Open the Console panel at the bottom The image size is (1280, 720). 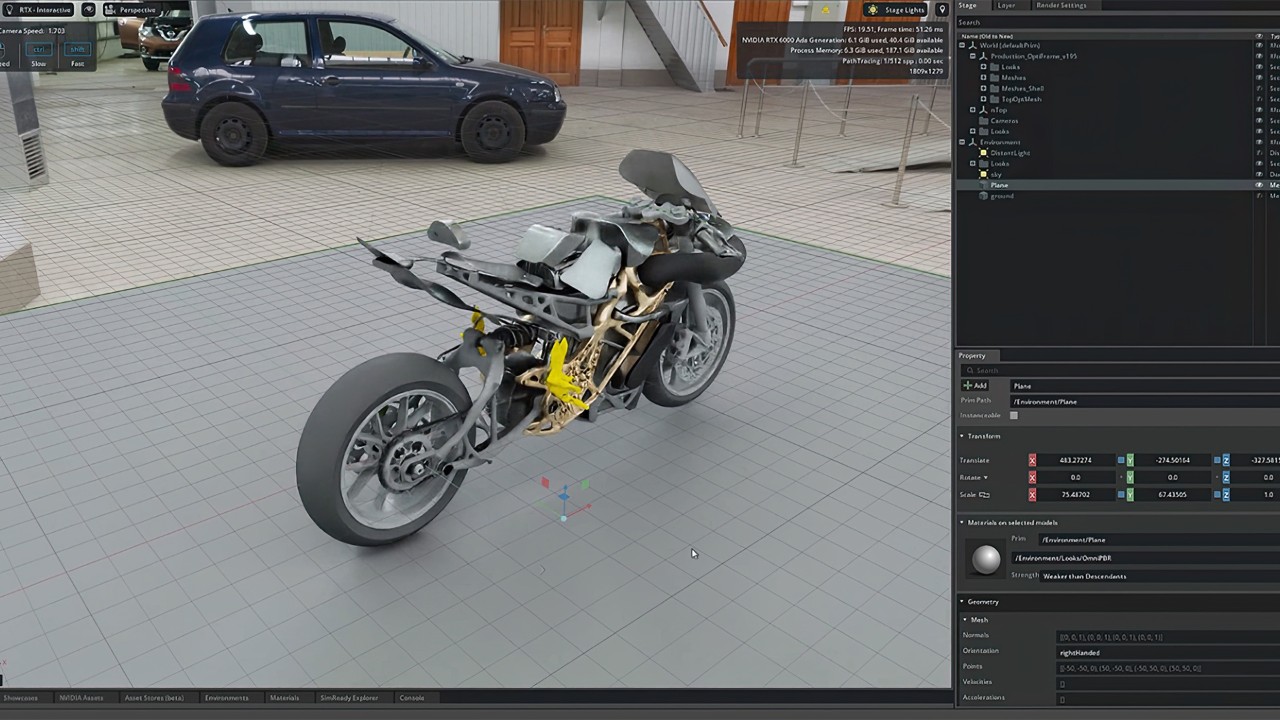point(411,697)
